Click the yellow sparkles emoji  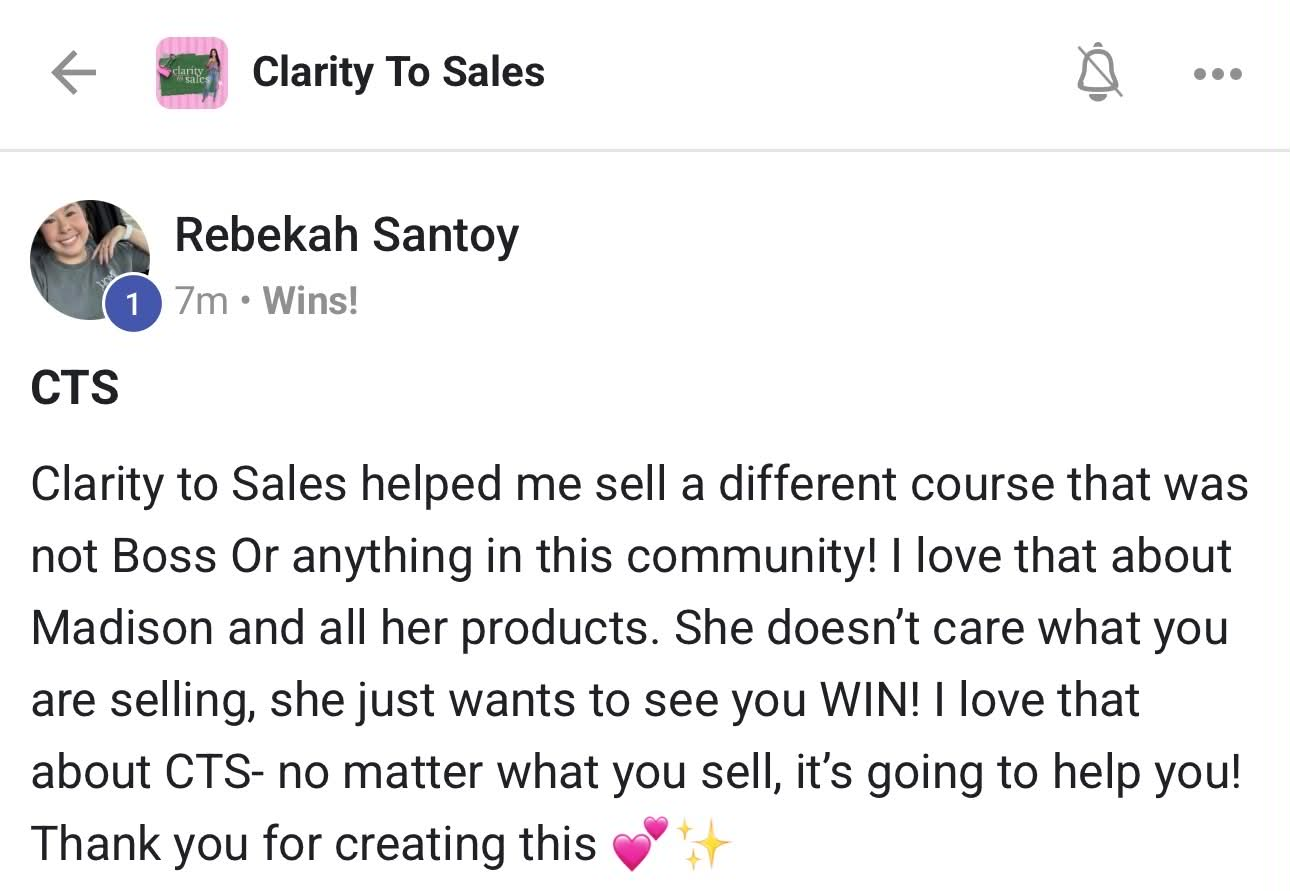[x=704, y=844]
